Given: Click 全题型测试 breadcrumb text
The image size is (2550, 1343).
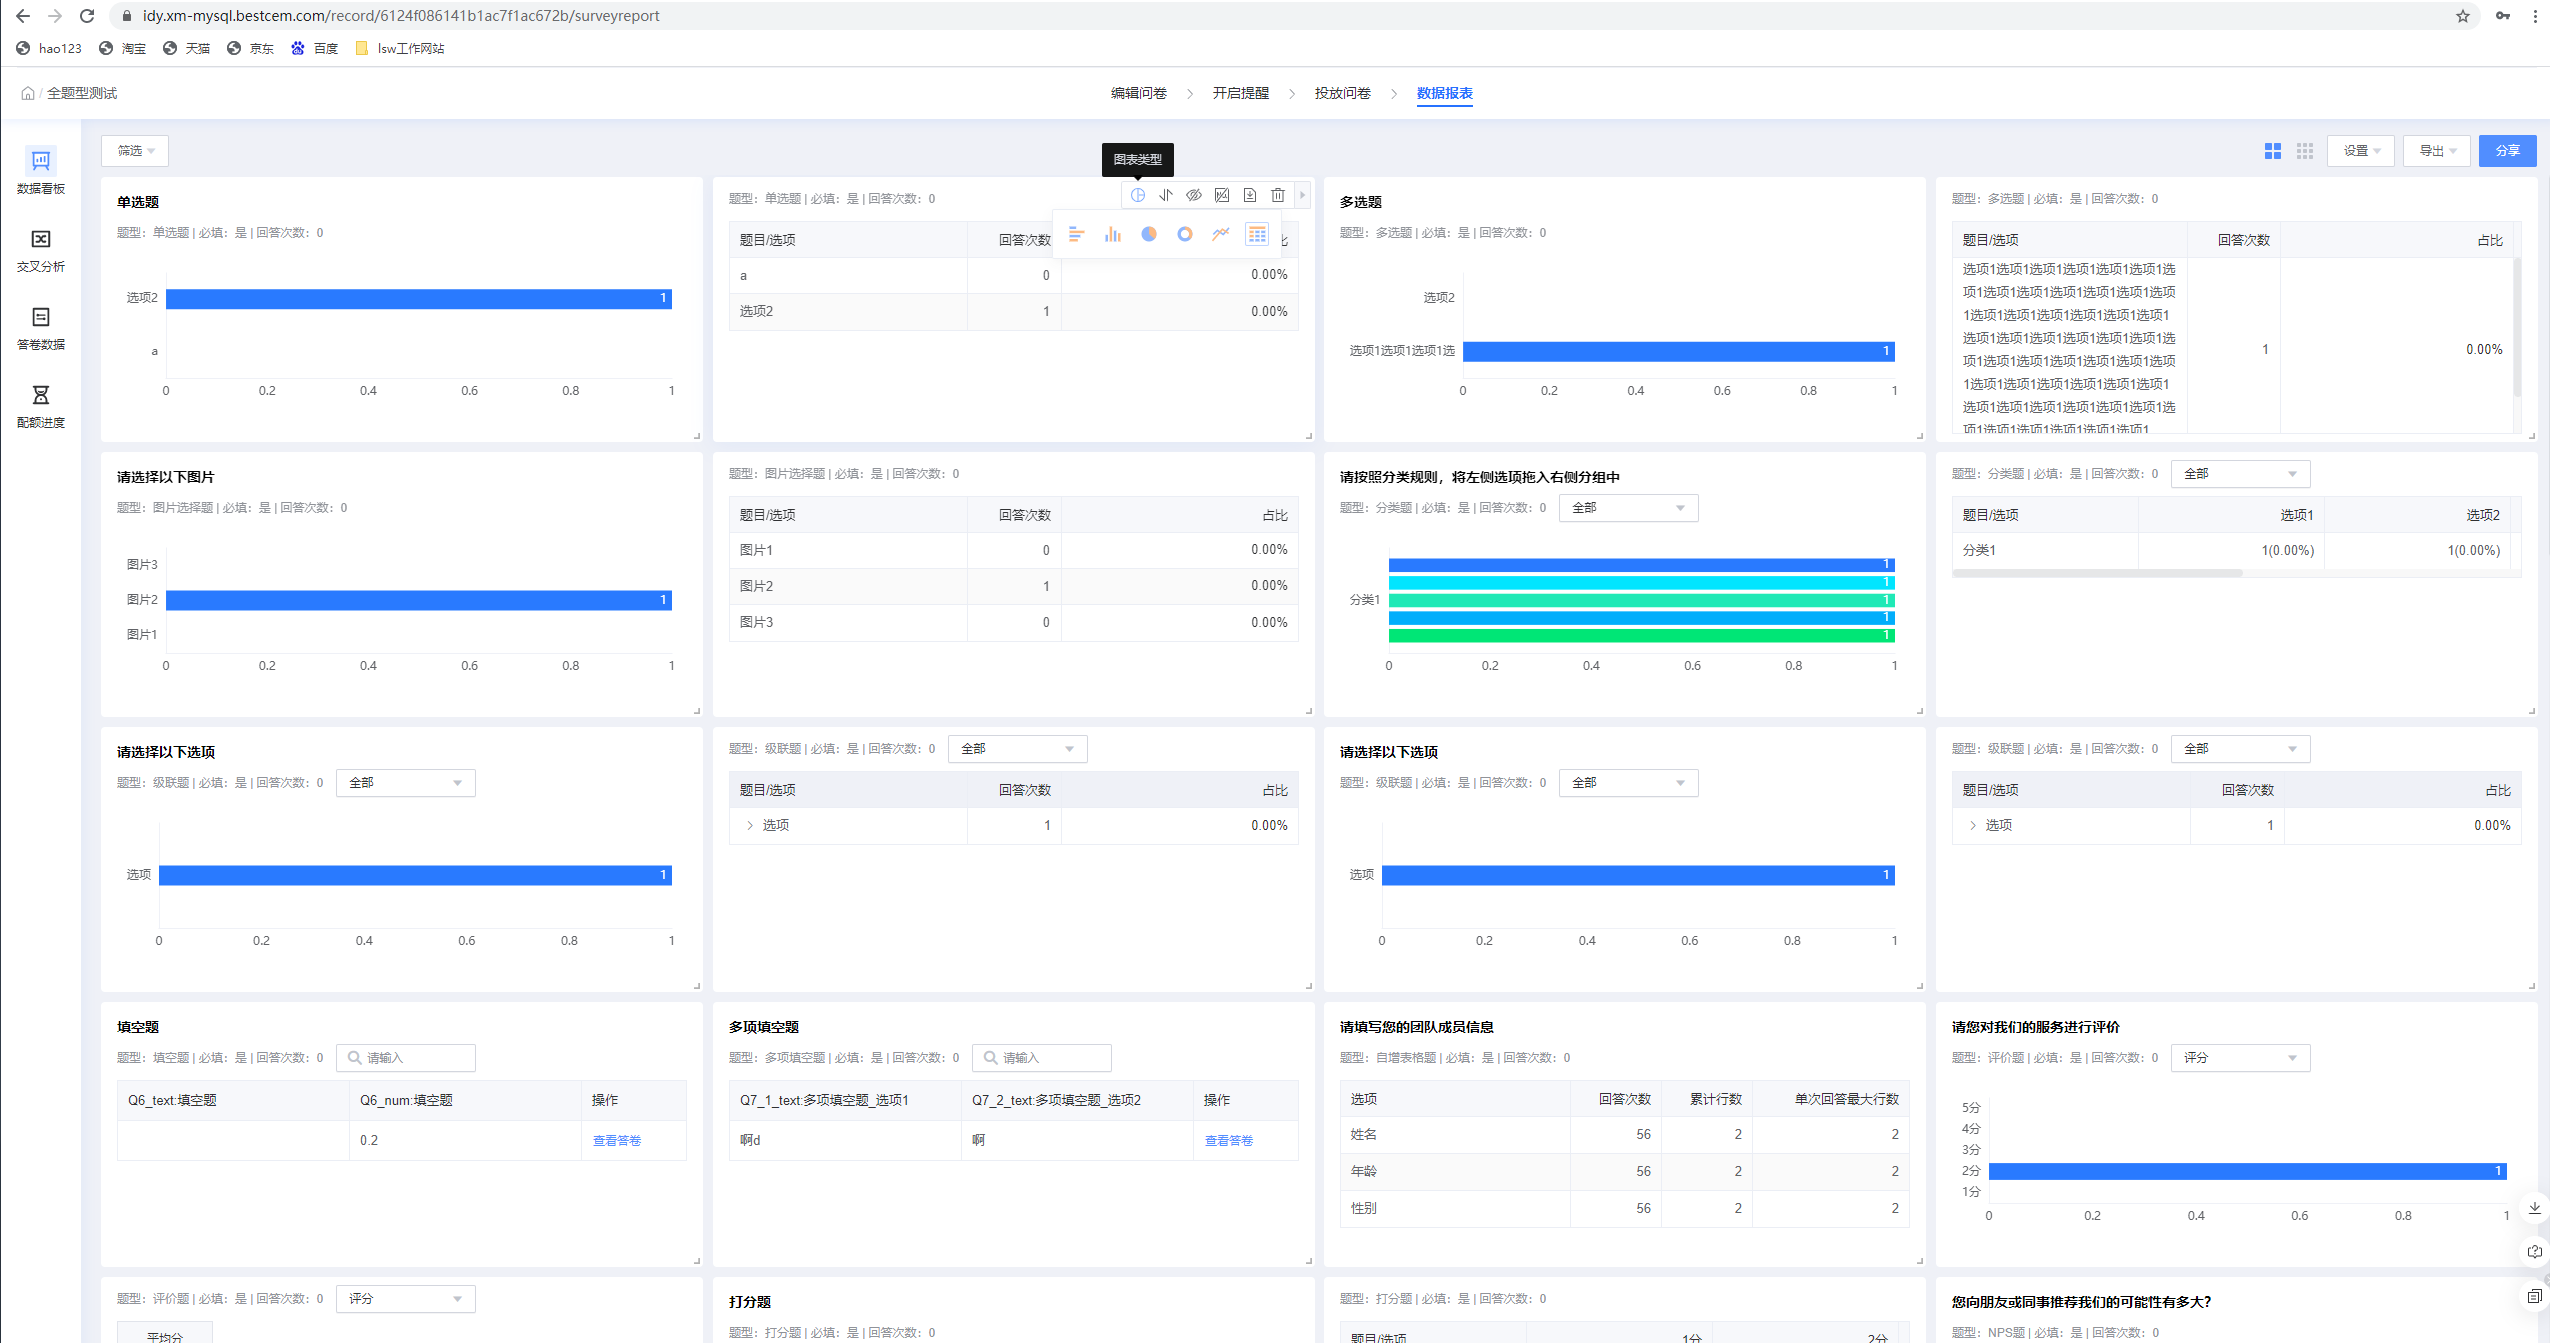Looking at the screenshot, I should pos(82,93).
